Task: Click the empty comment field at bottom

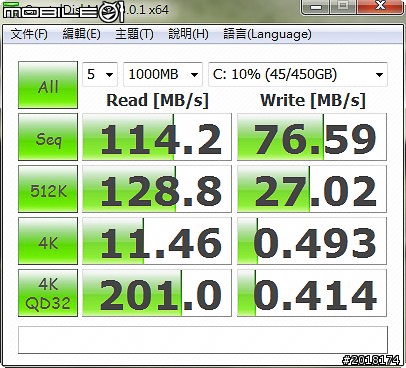Action: click(203, 340)
